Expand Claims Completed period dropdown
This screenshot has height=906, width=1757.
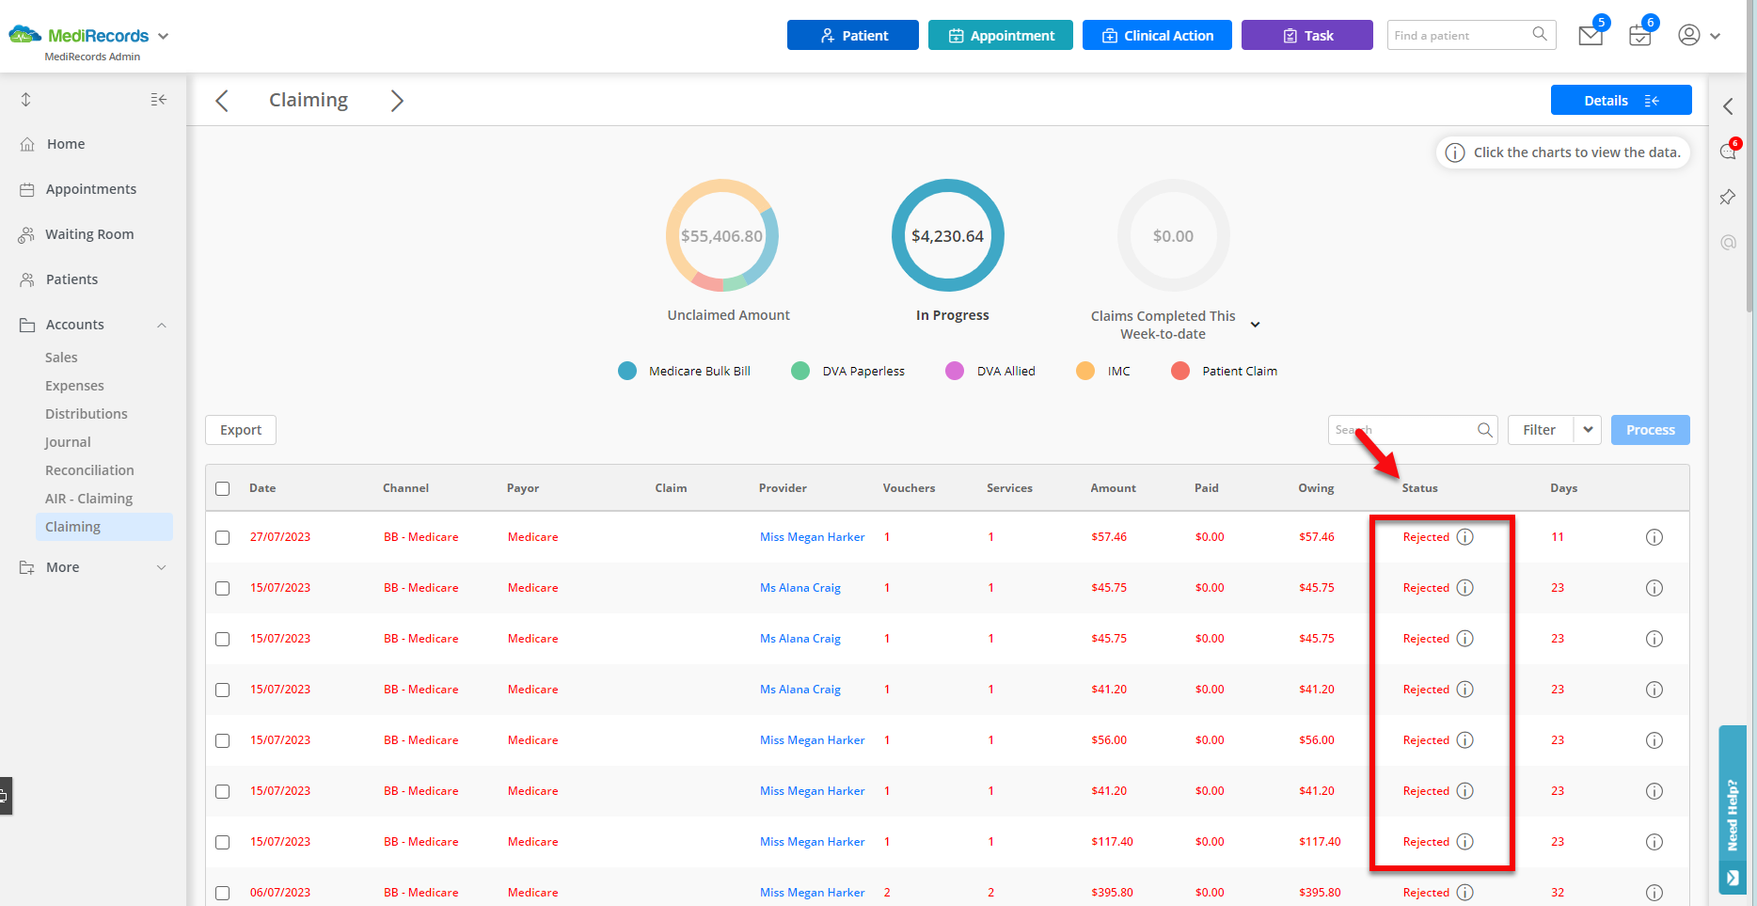pos(1255,325)
